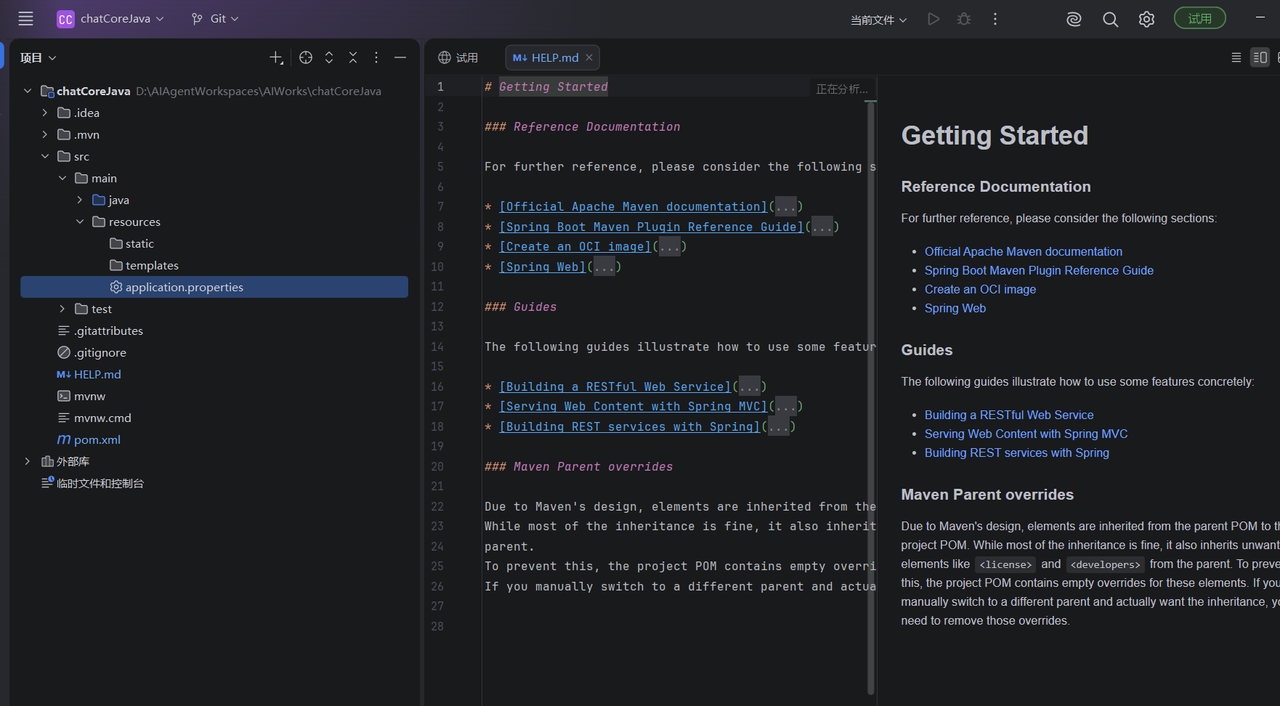Expand the java folder
Viewport: 1280px width, 706px height.
pyautogui.click(x=80, y=200)
